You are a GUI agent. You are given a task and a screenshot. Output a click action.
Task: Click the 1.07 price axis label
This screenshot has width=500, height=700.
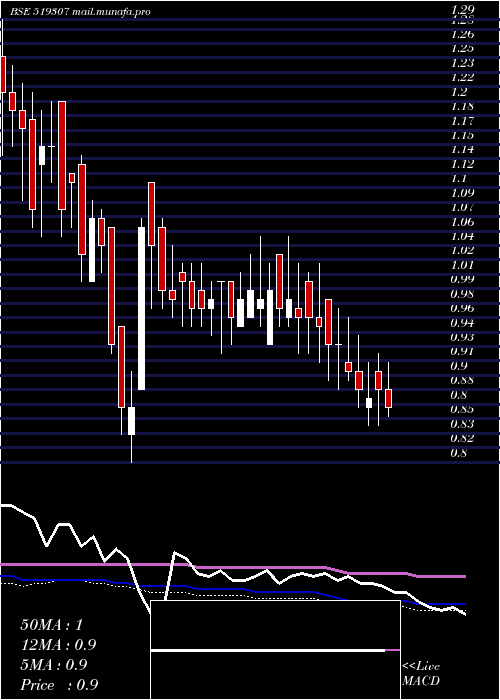pyautogui.click(x=463, y=208)
